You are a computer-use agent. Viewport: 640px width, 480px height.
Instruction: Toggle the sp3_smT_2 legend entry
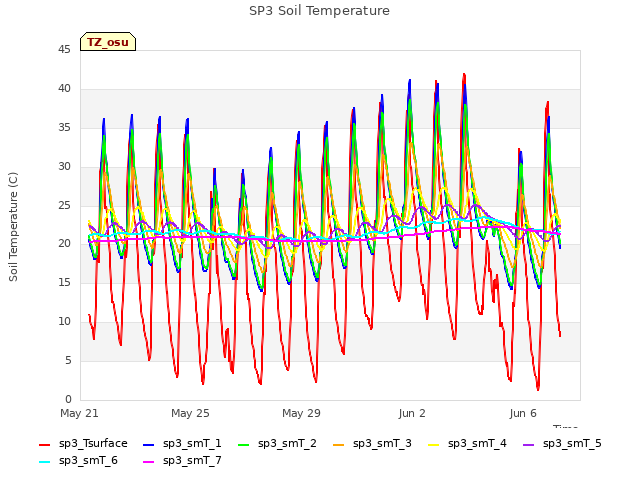click(x=277, y=444)
